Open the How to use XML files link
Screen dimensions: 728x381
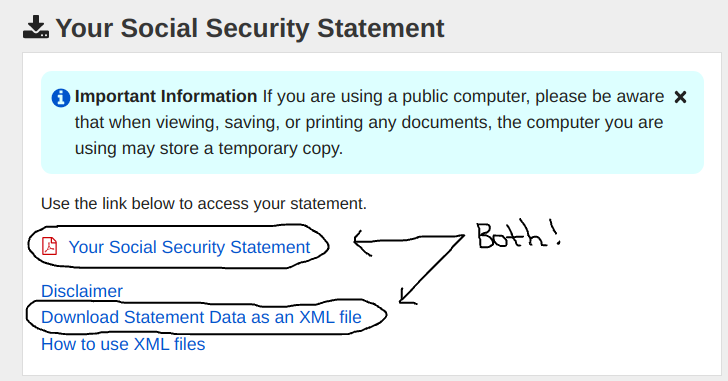(123, 344)
